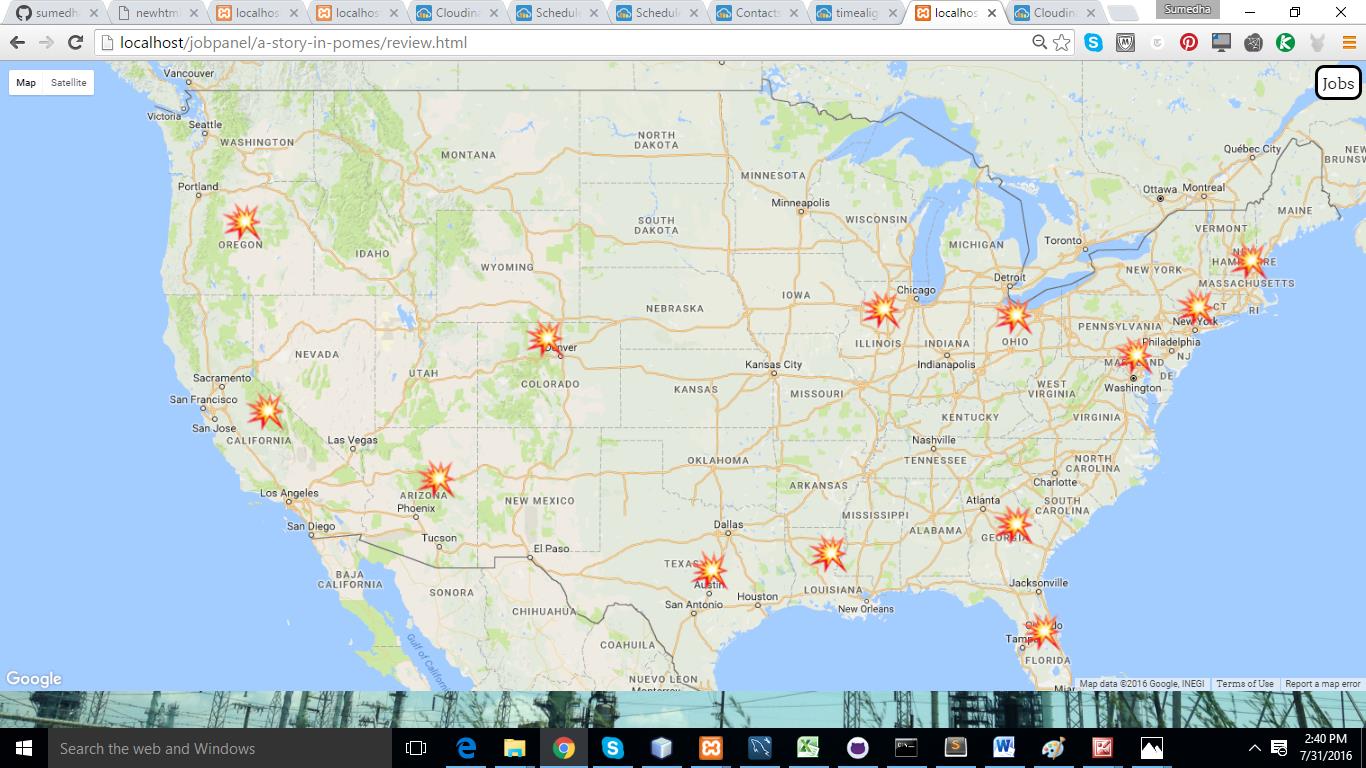Open the Chrome hamburger menu
Screen dimensions: 1366x768
point(1349,43)
